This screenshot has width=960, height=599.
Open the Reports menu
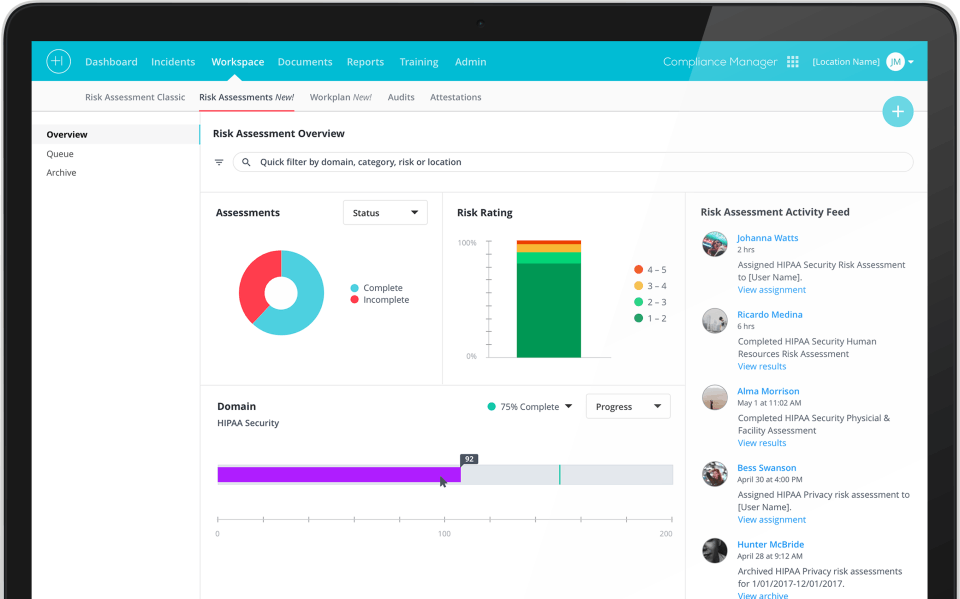[x=365, y=62]
